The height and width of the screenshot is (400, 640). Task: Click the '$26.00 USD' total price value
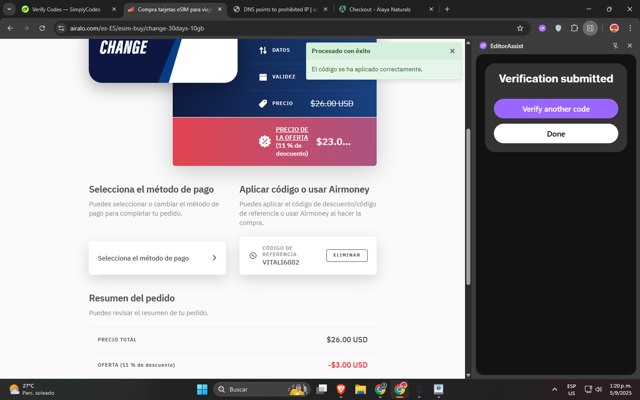coord(347,340)
